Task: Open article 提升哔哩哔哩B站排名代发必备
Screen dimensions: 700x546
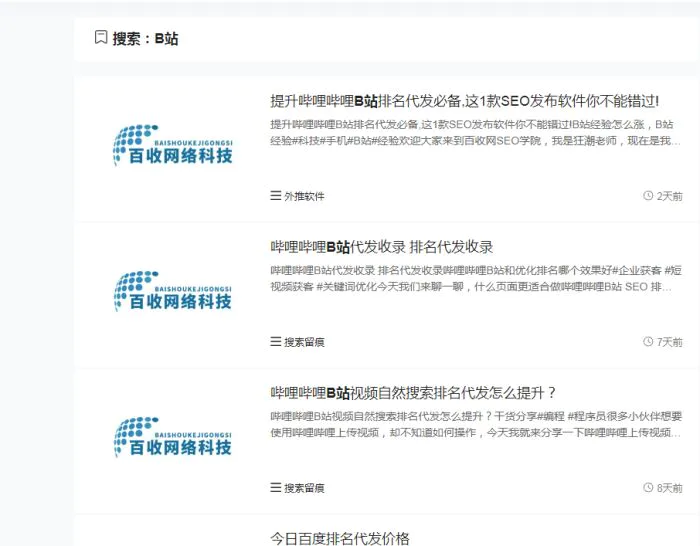Action: tap(464, 101)
